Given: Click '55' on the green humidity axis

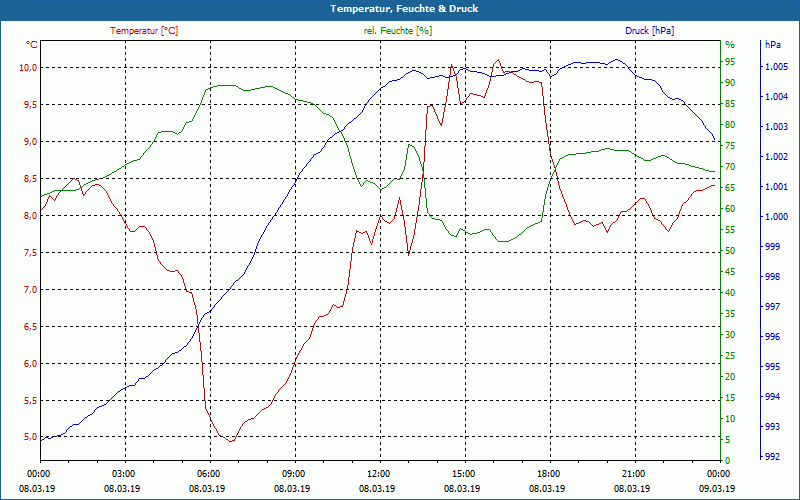Looking at the screenshot, I should pos(730,230).
